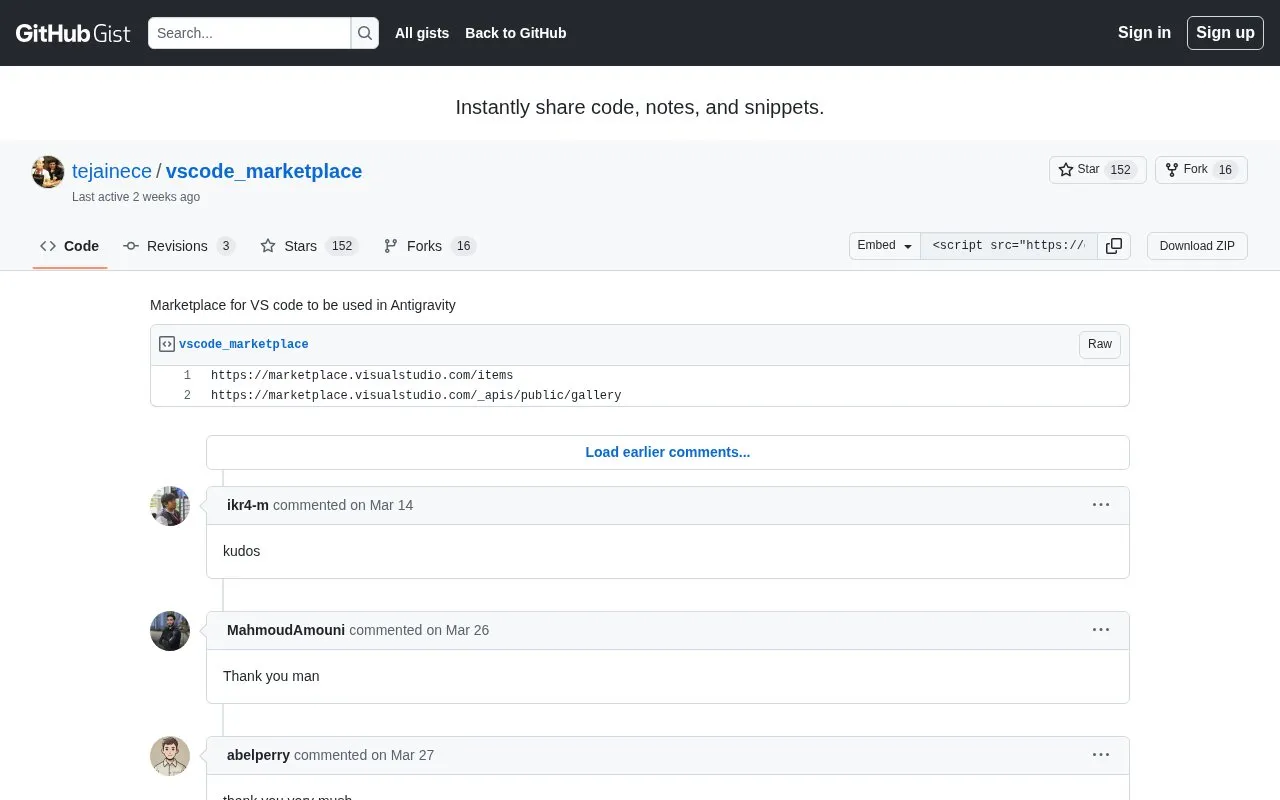
Task: Click the search magnifier button
Action: [365, 33]
